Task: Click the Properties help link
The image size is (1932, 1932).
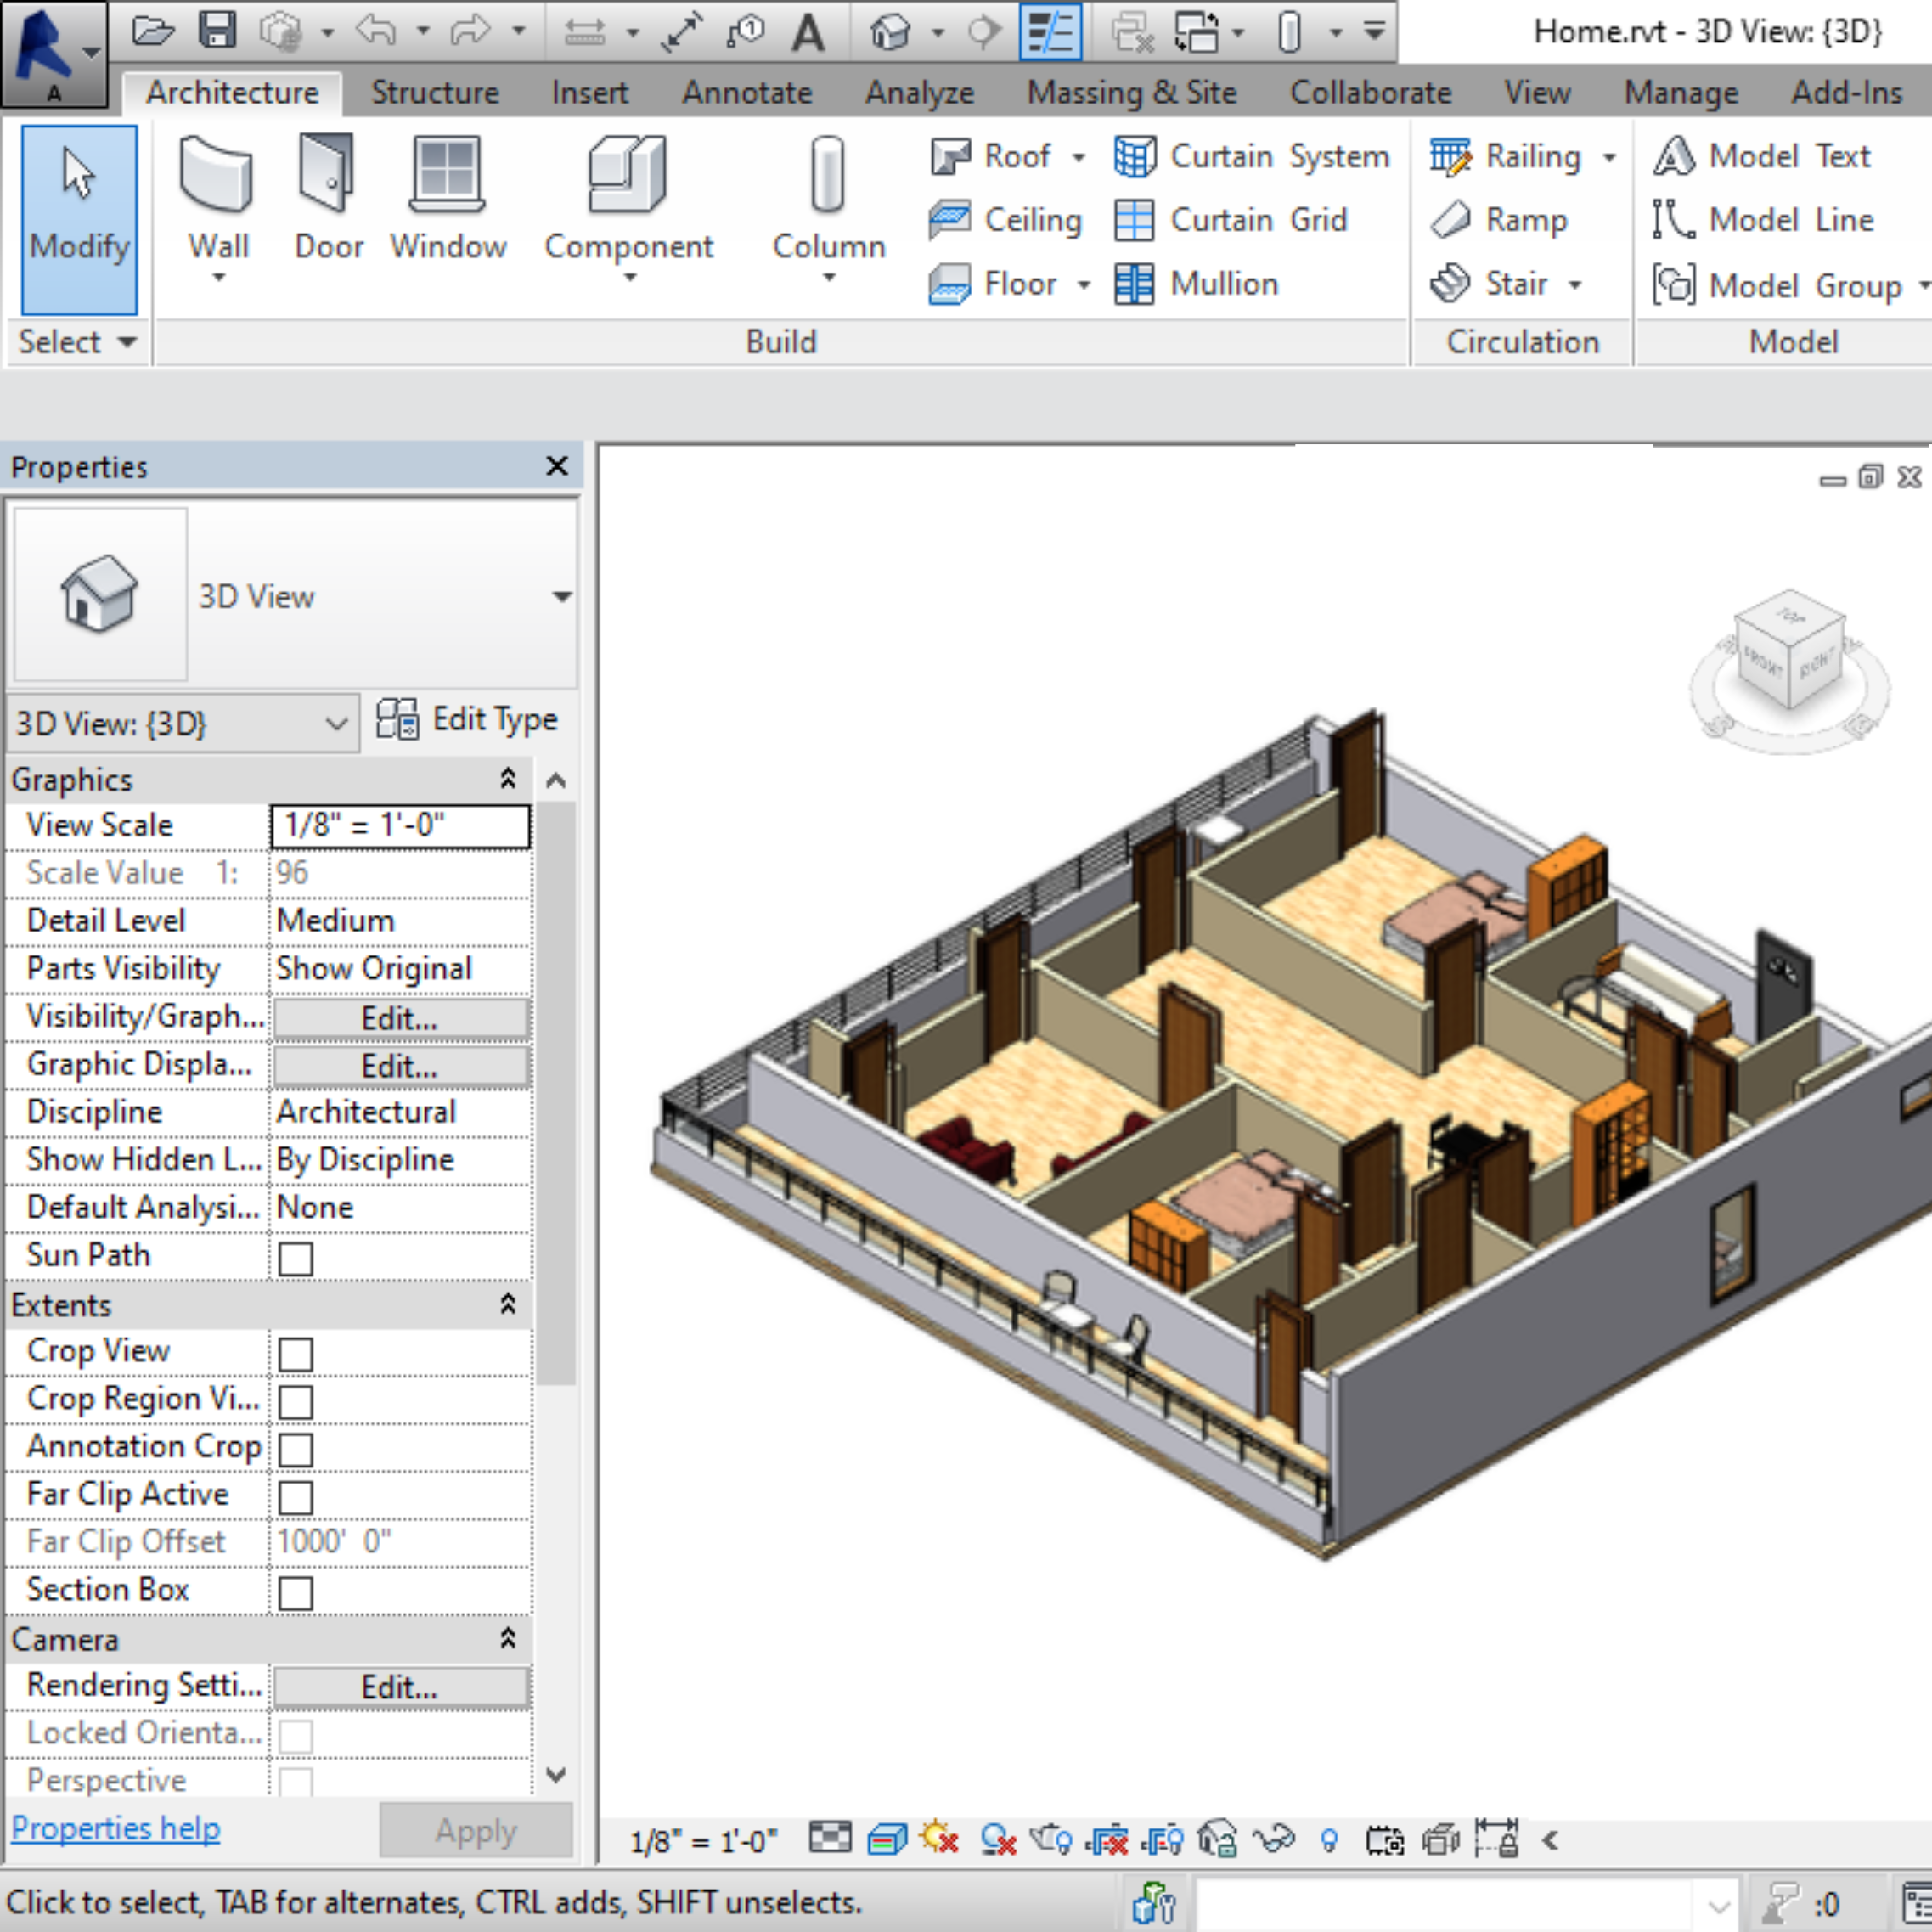Action: click(115, 1829)
